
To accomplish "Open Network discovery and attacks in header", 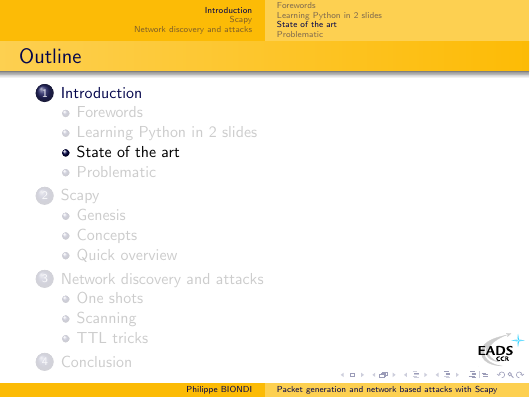I will pos(193,29).
